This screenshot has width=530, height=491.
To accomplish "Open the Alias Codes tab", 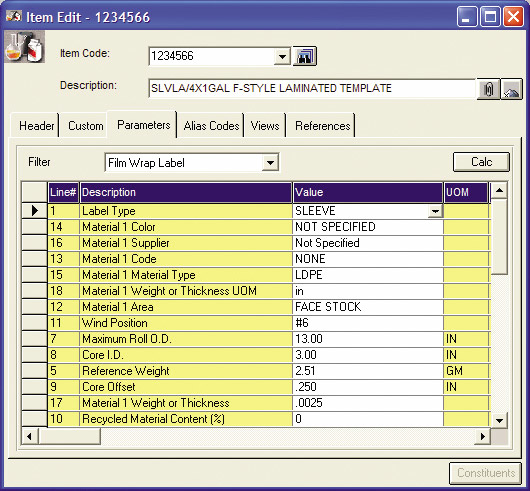I will click(211, 126).
